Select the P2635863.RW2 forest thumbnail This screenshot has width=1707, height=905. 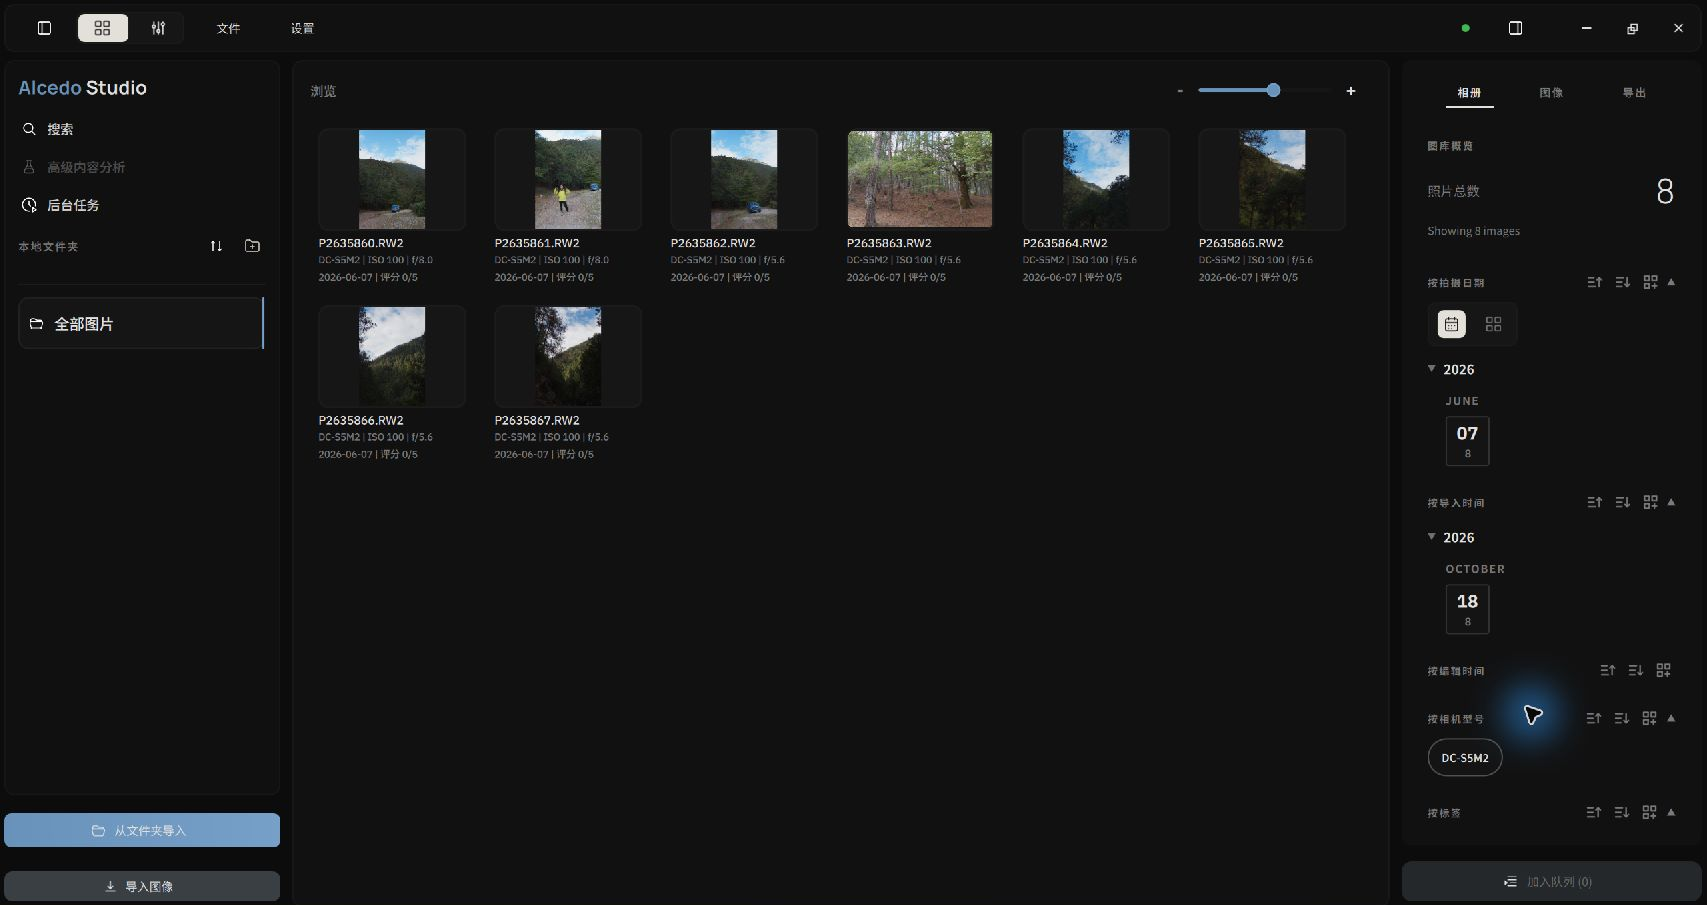point(920,179)
